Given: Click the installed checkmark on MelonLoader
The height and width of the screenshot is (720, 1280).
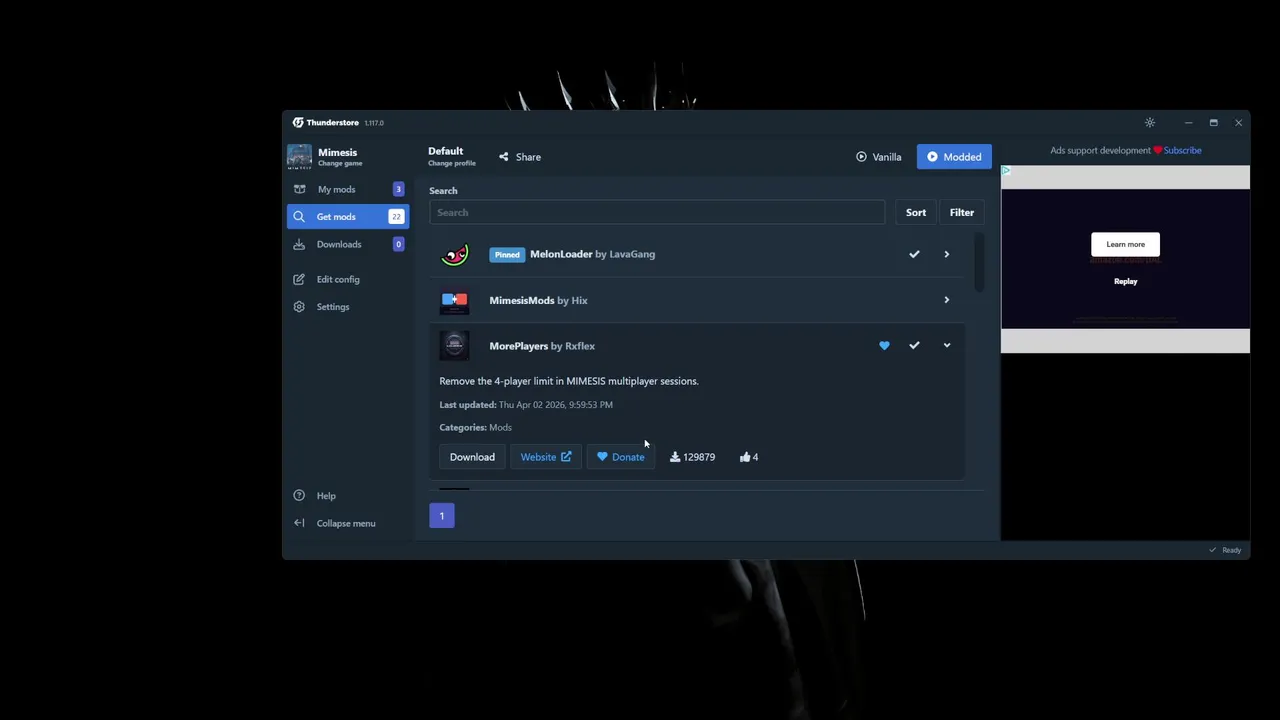Looking at the screenshot, I should pyautogui.click(x=914, y=254).
